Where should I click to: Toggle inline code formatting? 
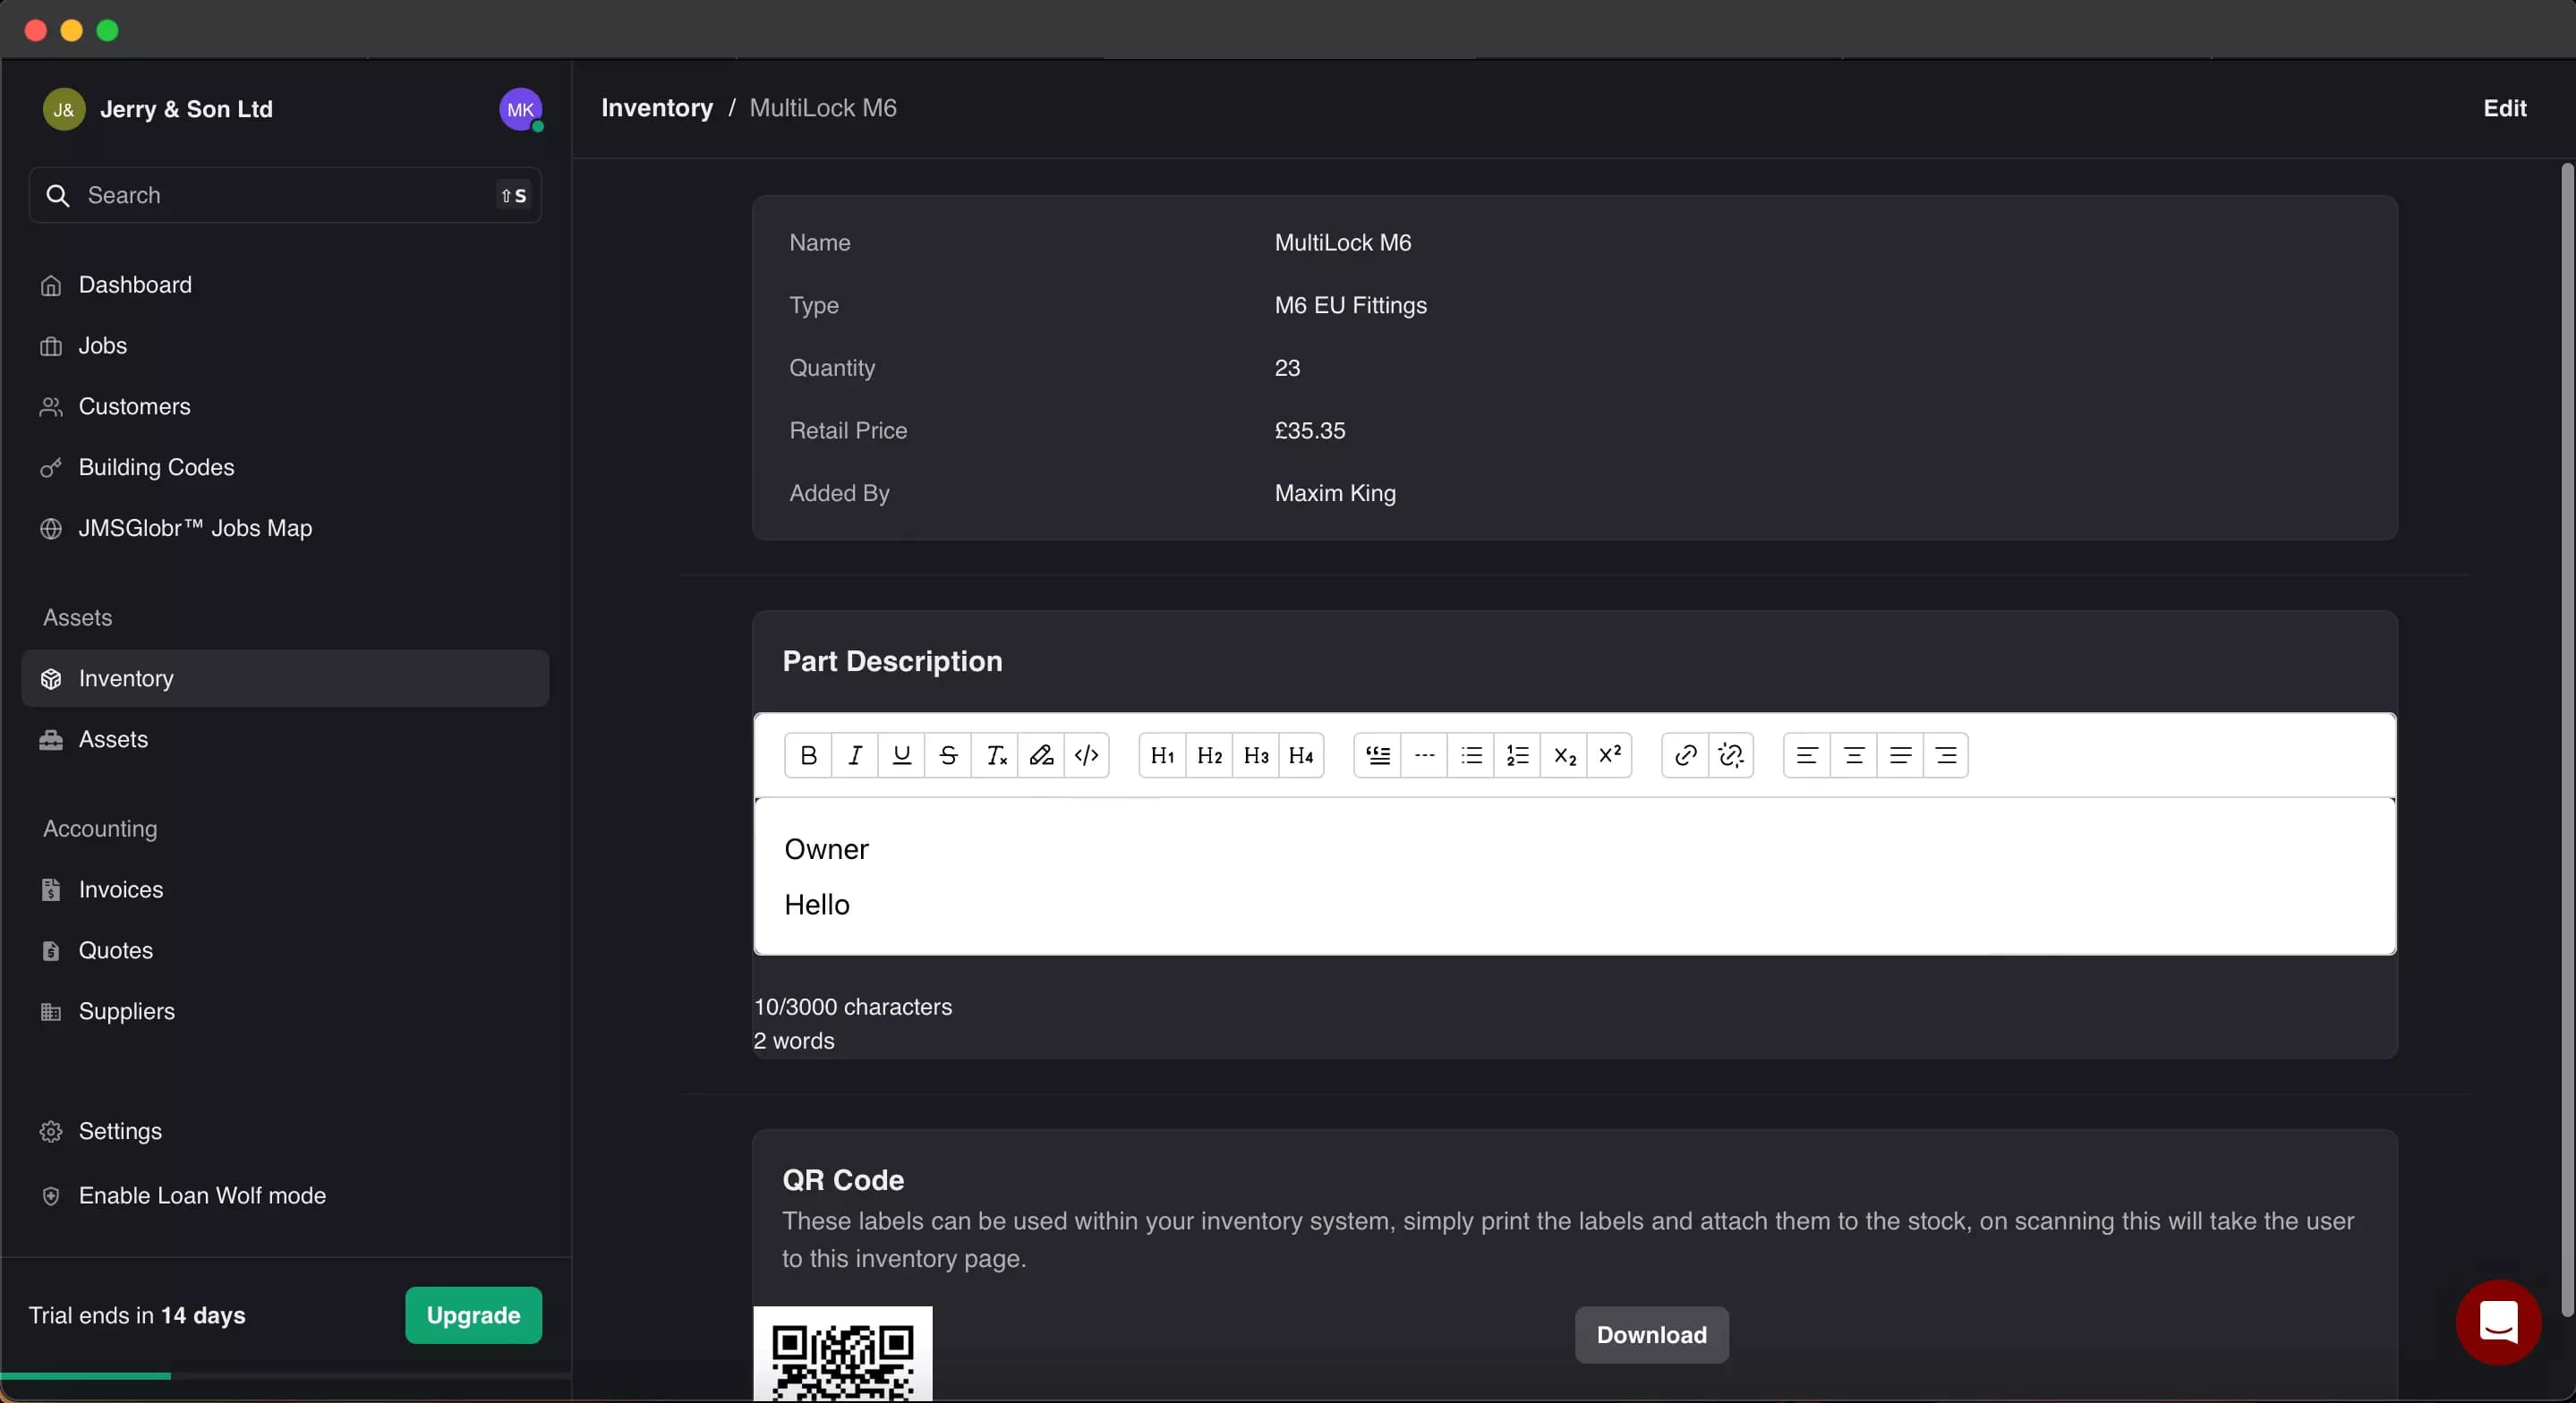[x=1086, y=755]
